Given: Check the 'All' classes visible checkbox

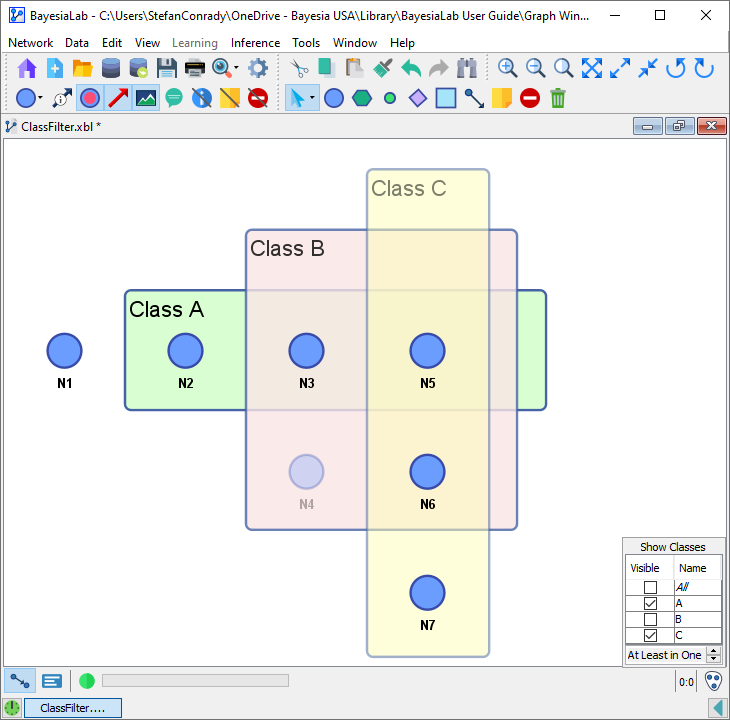Looking at the screenshot, I should click(650, 588).
